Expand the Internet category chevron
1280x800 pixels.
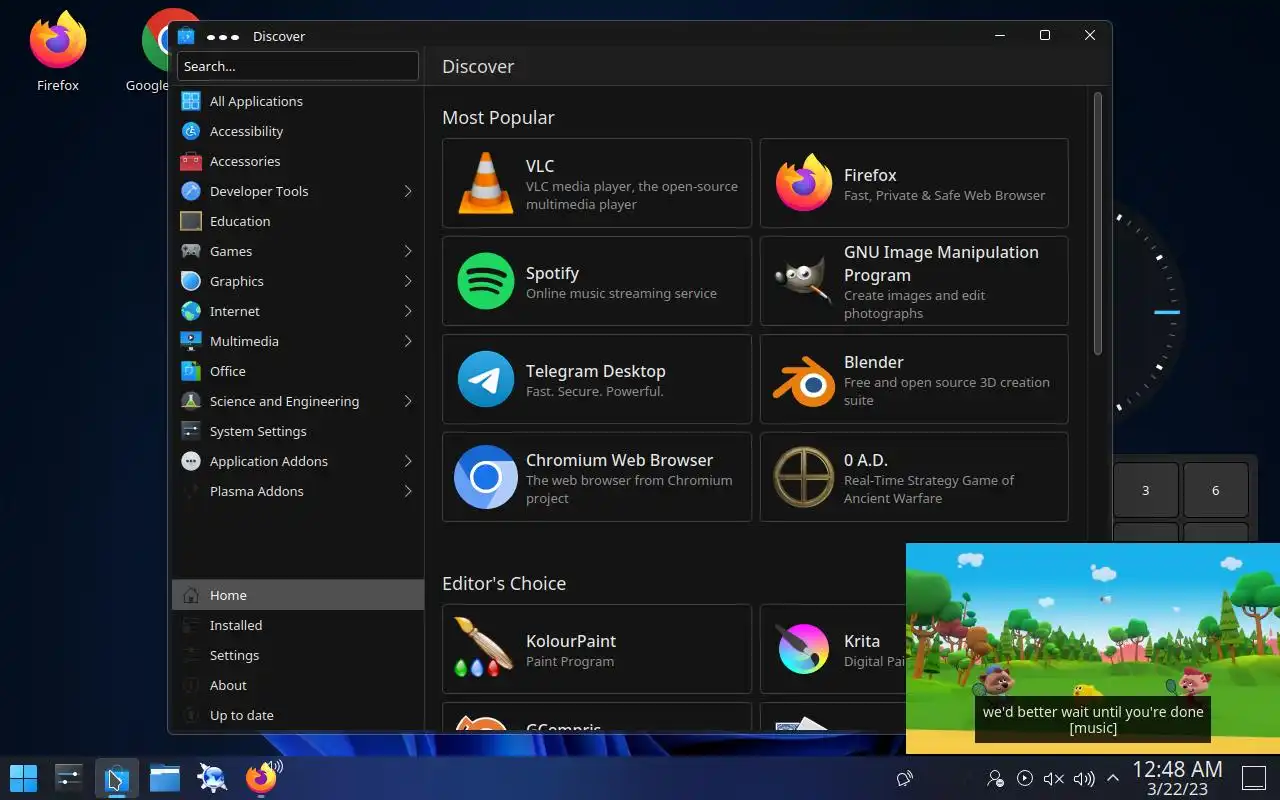coord(408,311)
